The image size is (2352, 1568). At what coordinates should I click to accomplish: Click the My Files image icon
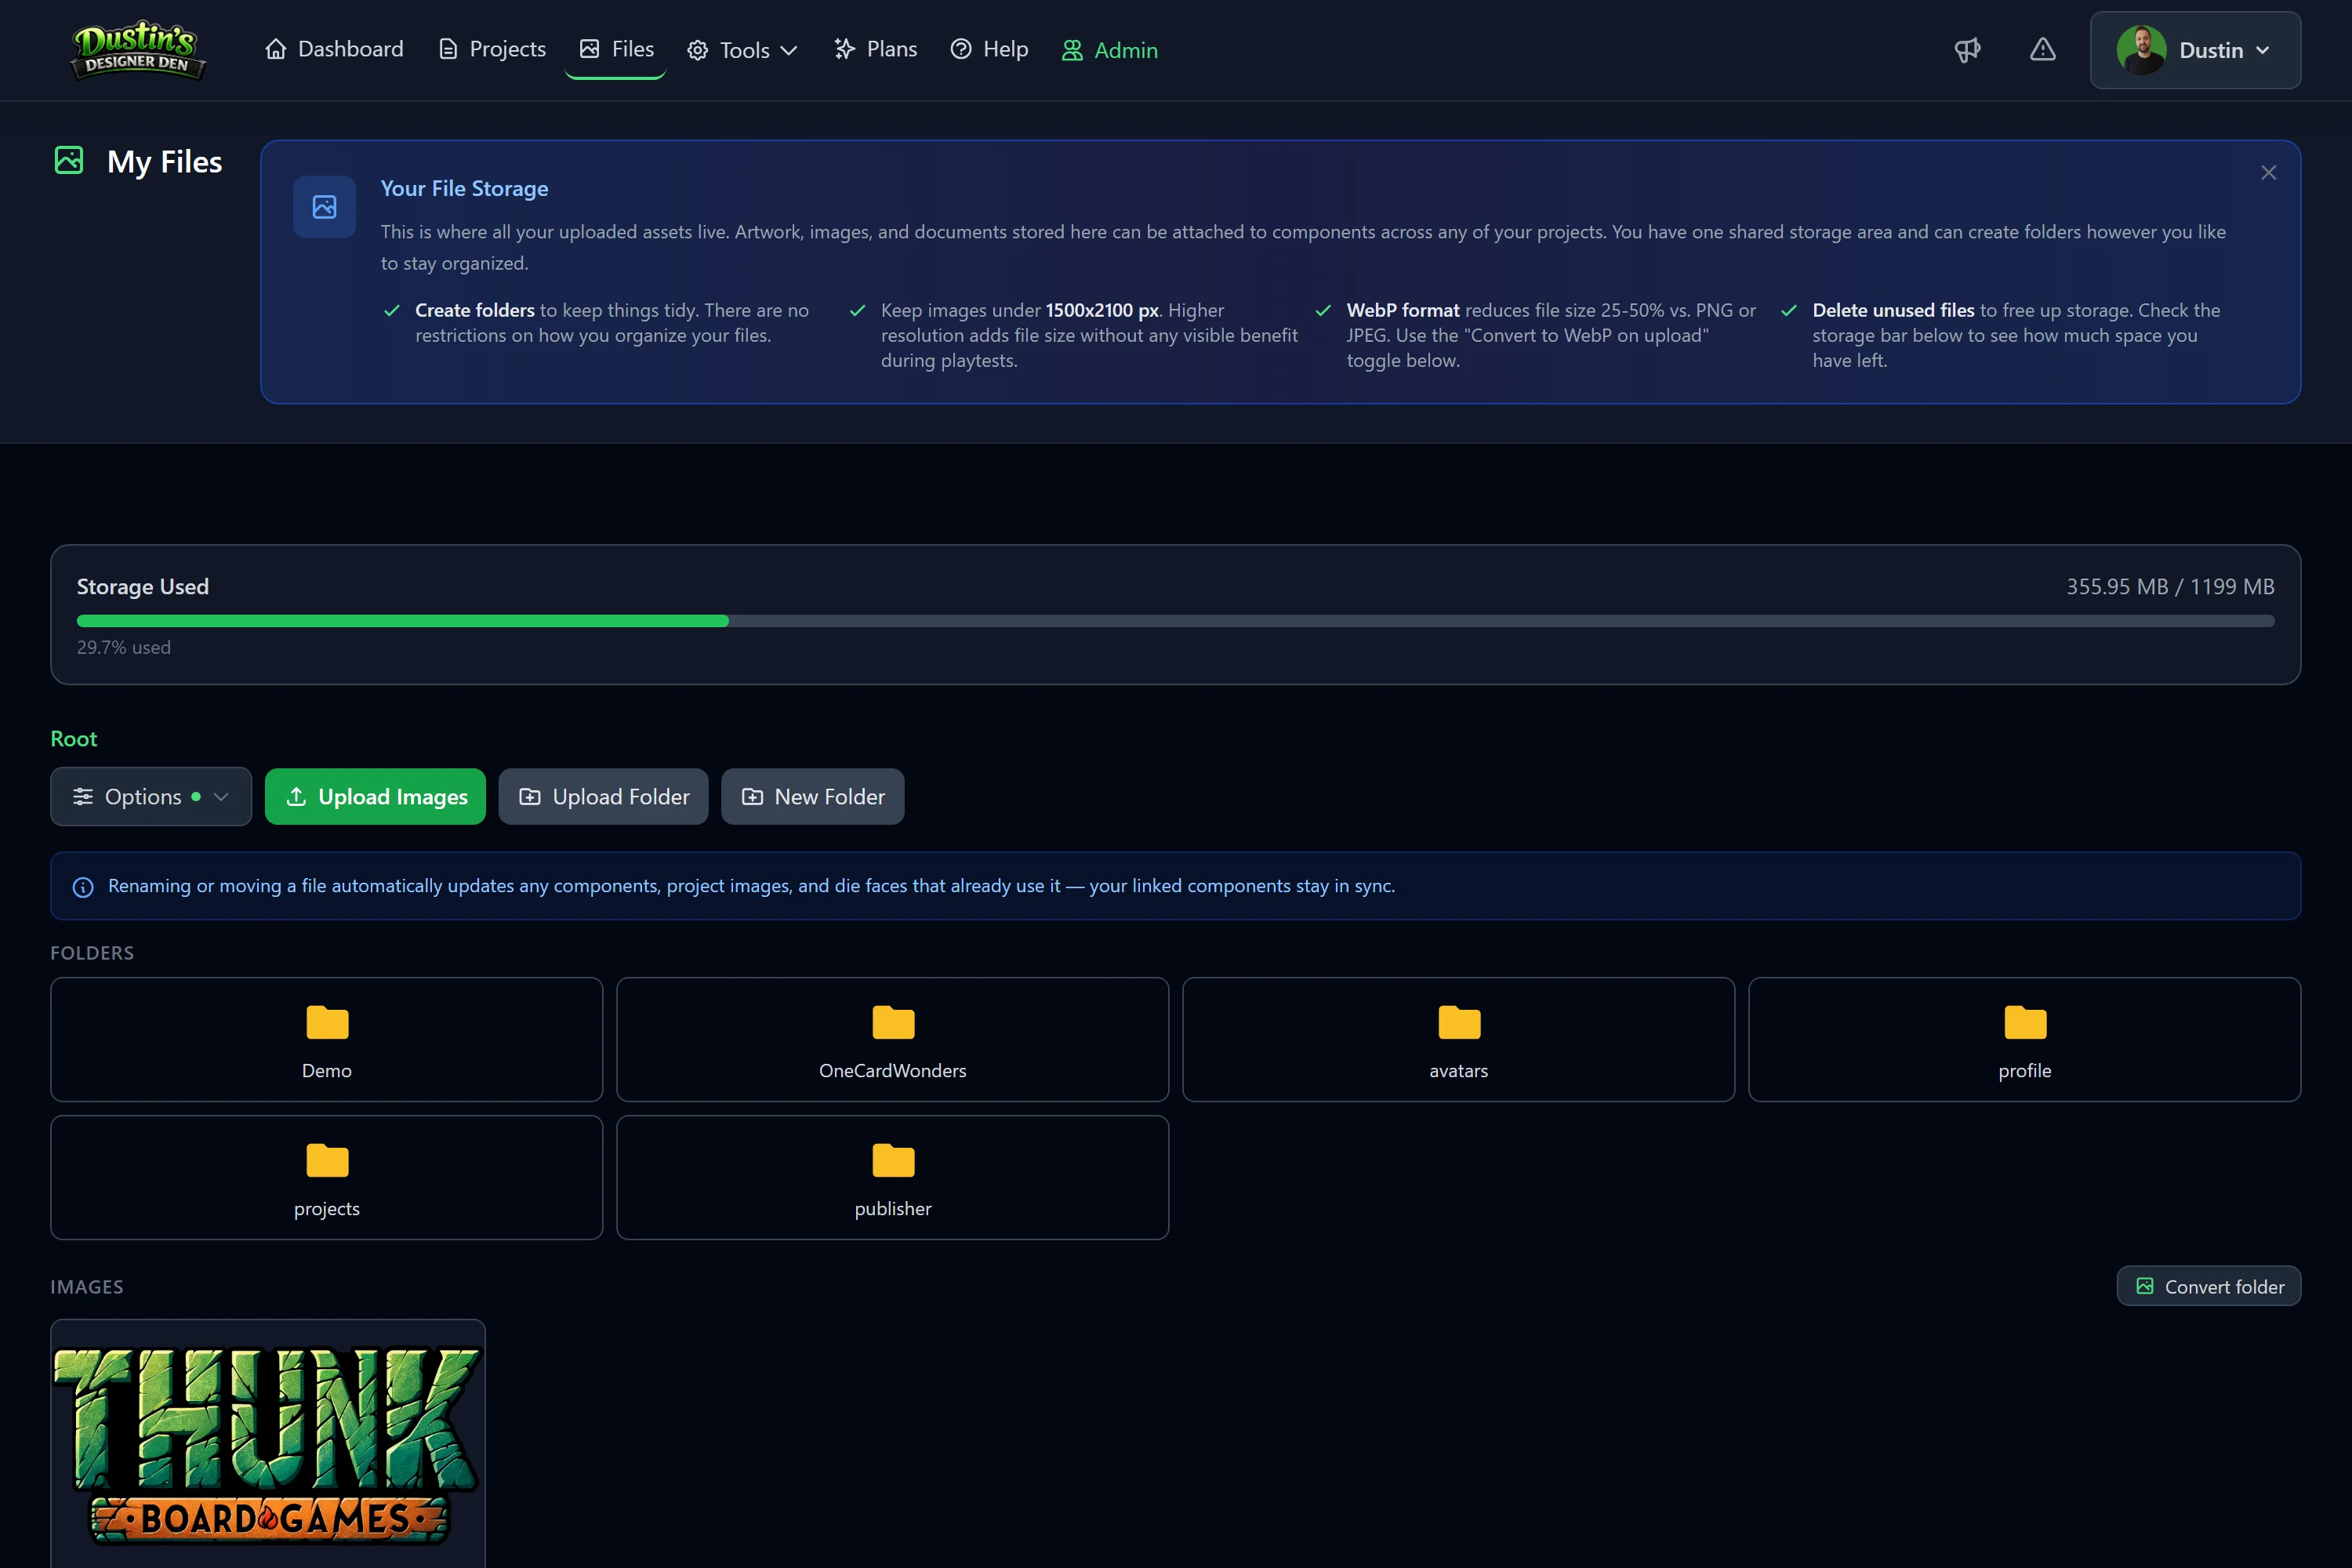click(69, 160)
